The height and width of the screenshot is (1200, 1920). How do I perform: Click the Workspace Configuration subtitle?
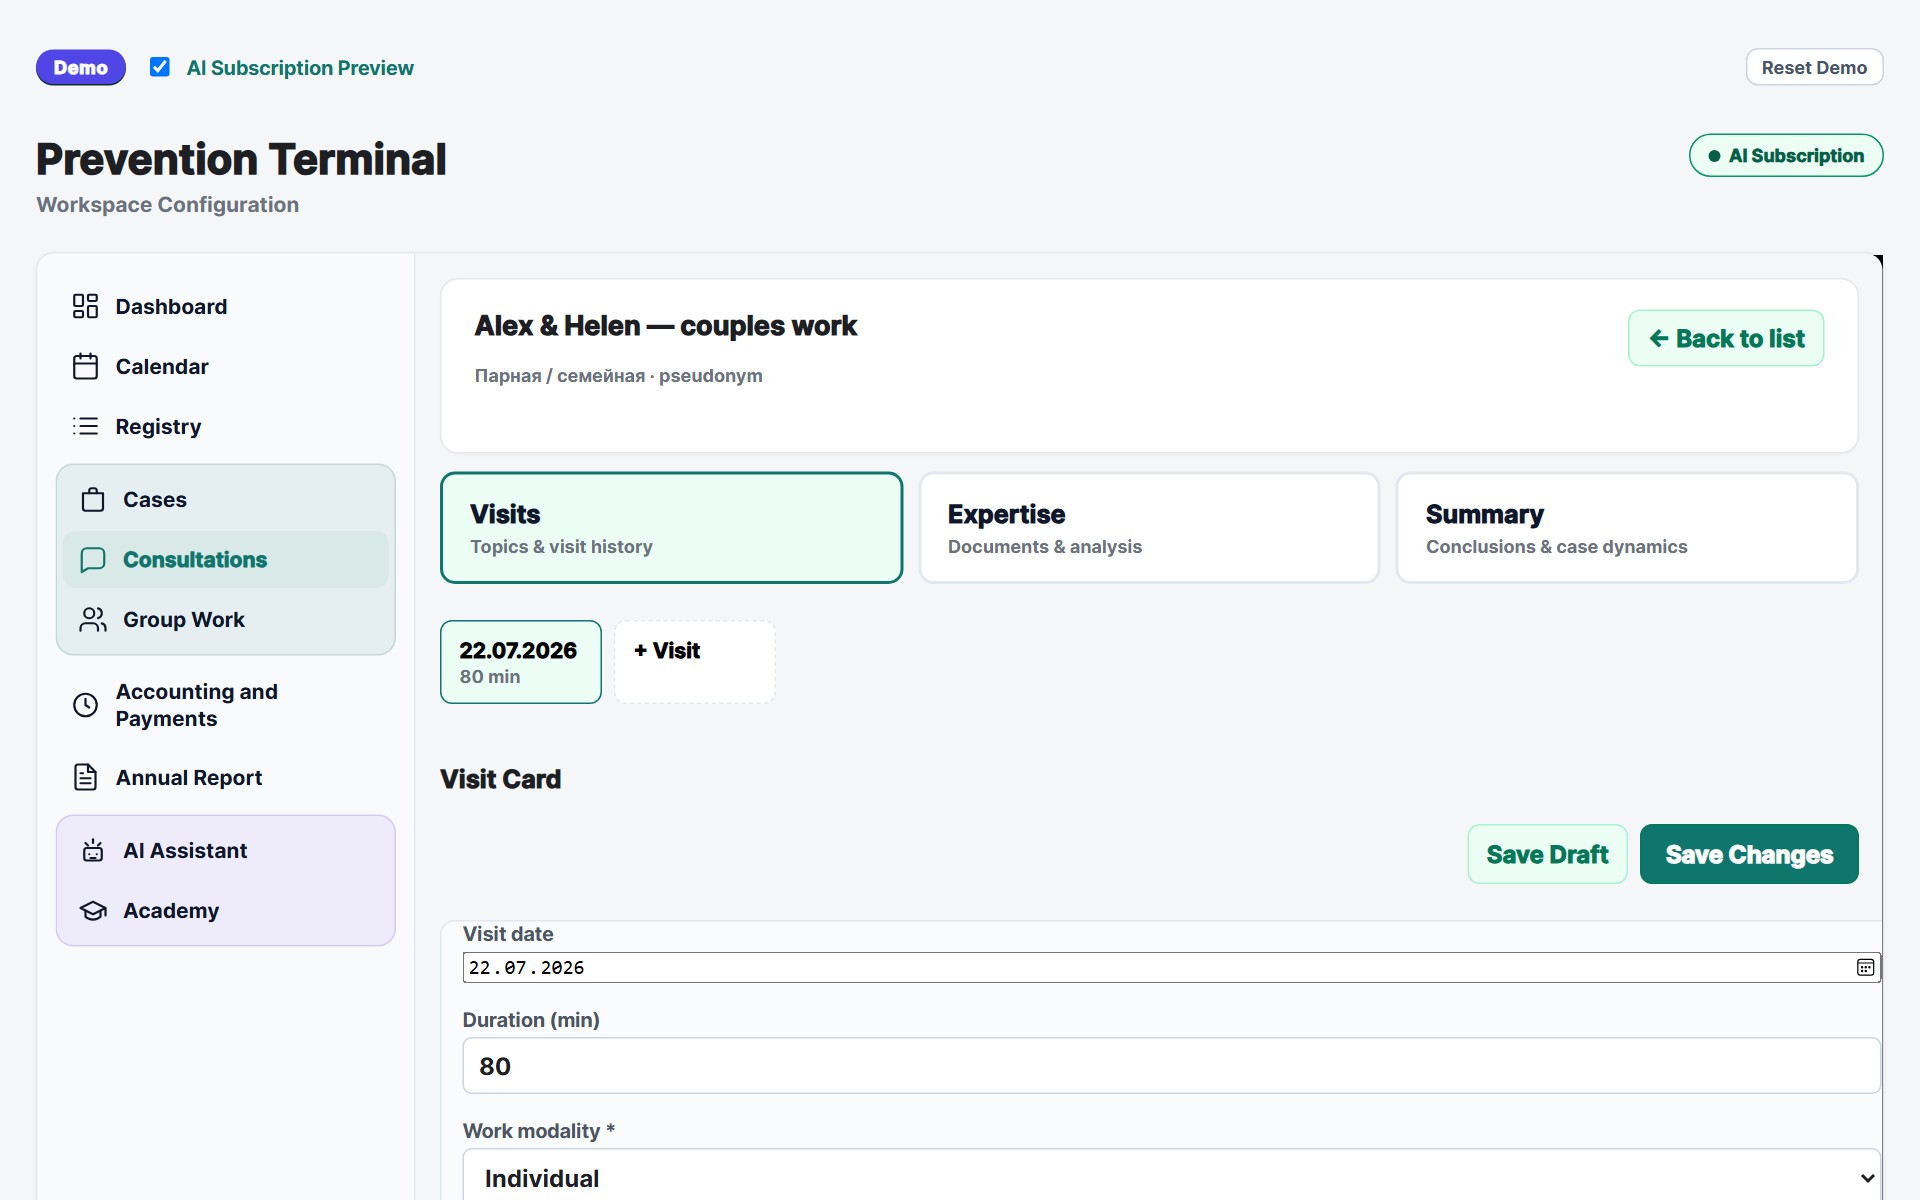pos(167,204)
